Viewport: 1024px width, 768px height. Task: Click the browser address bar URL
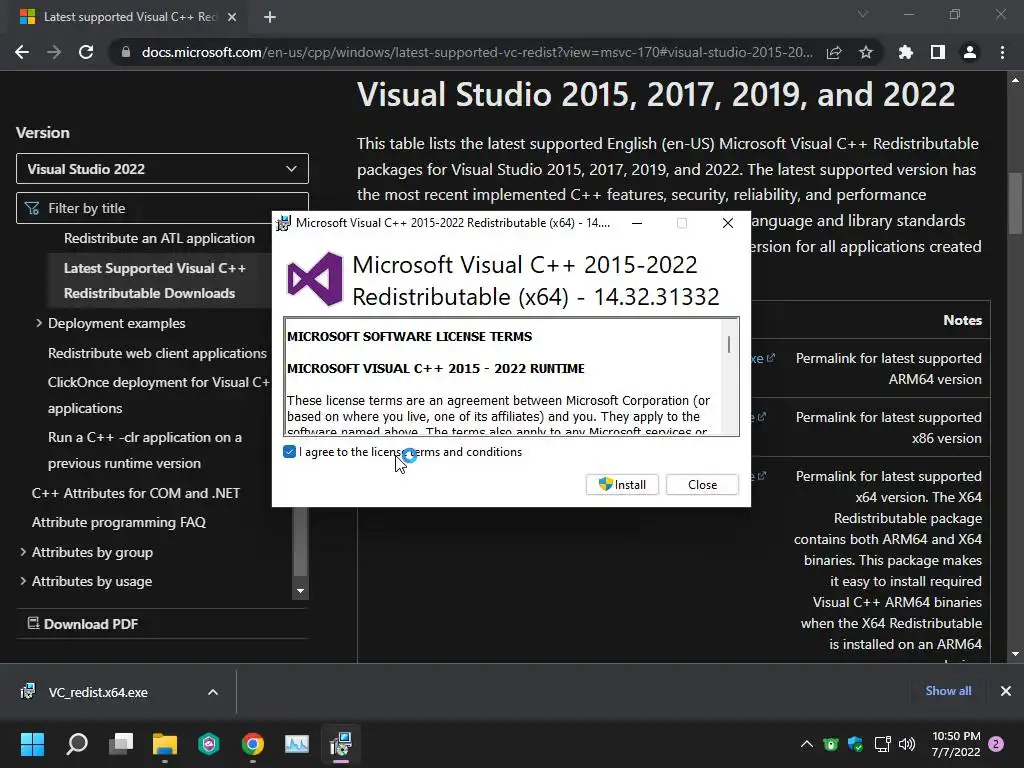(477, 52)
